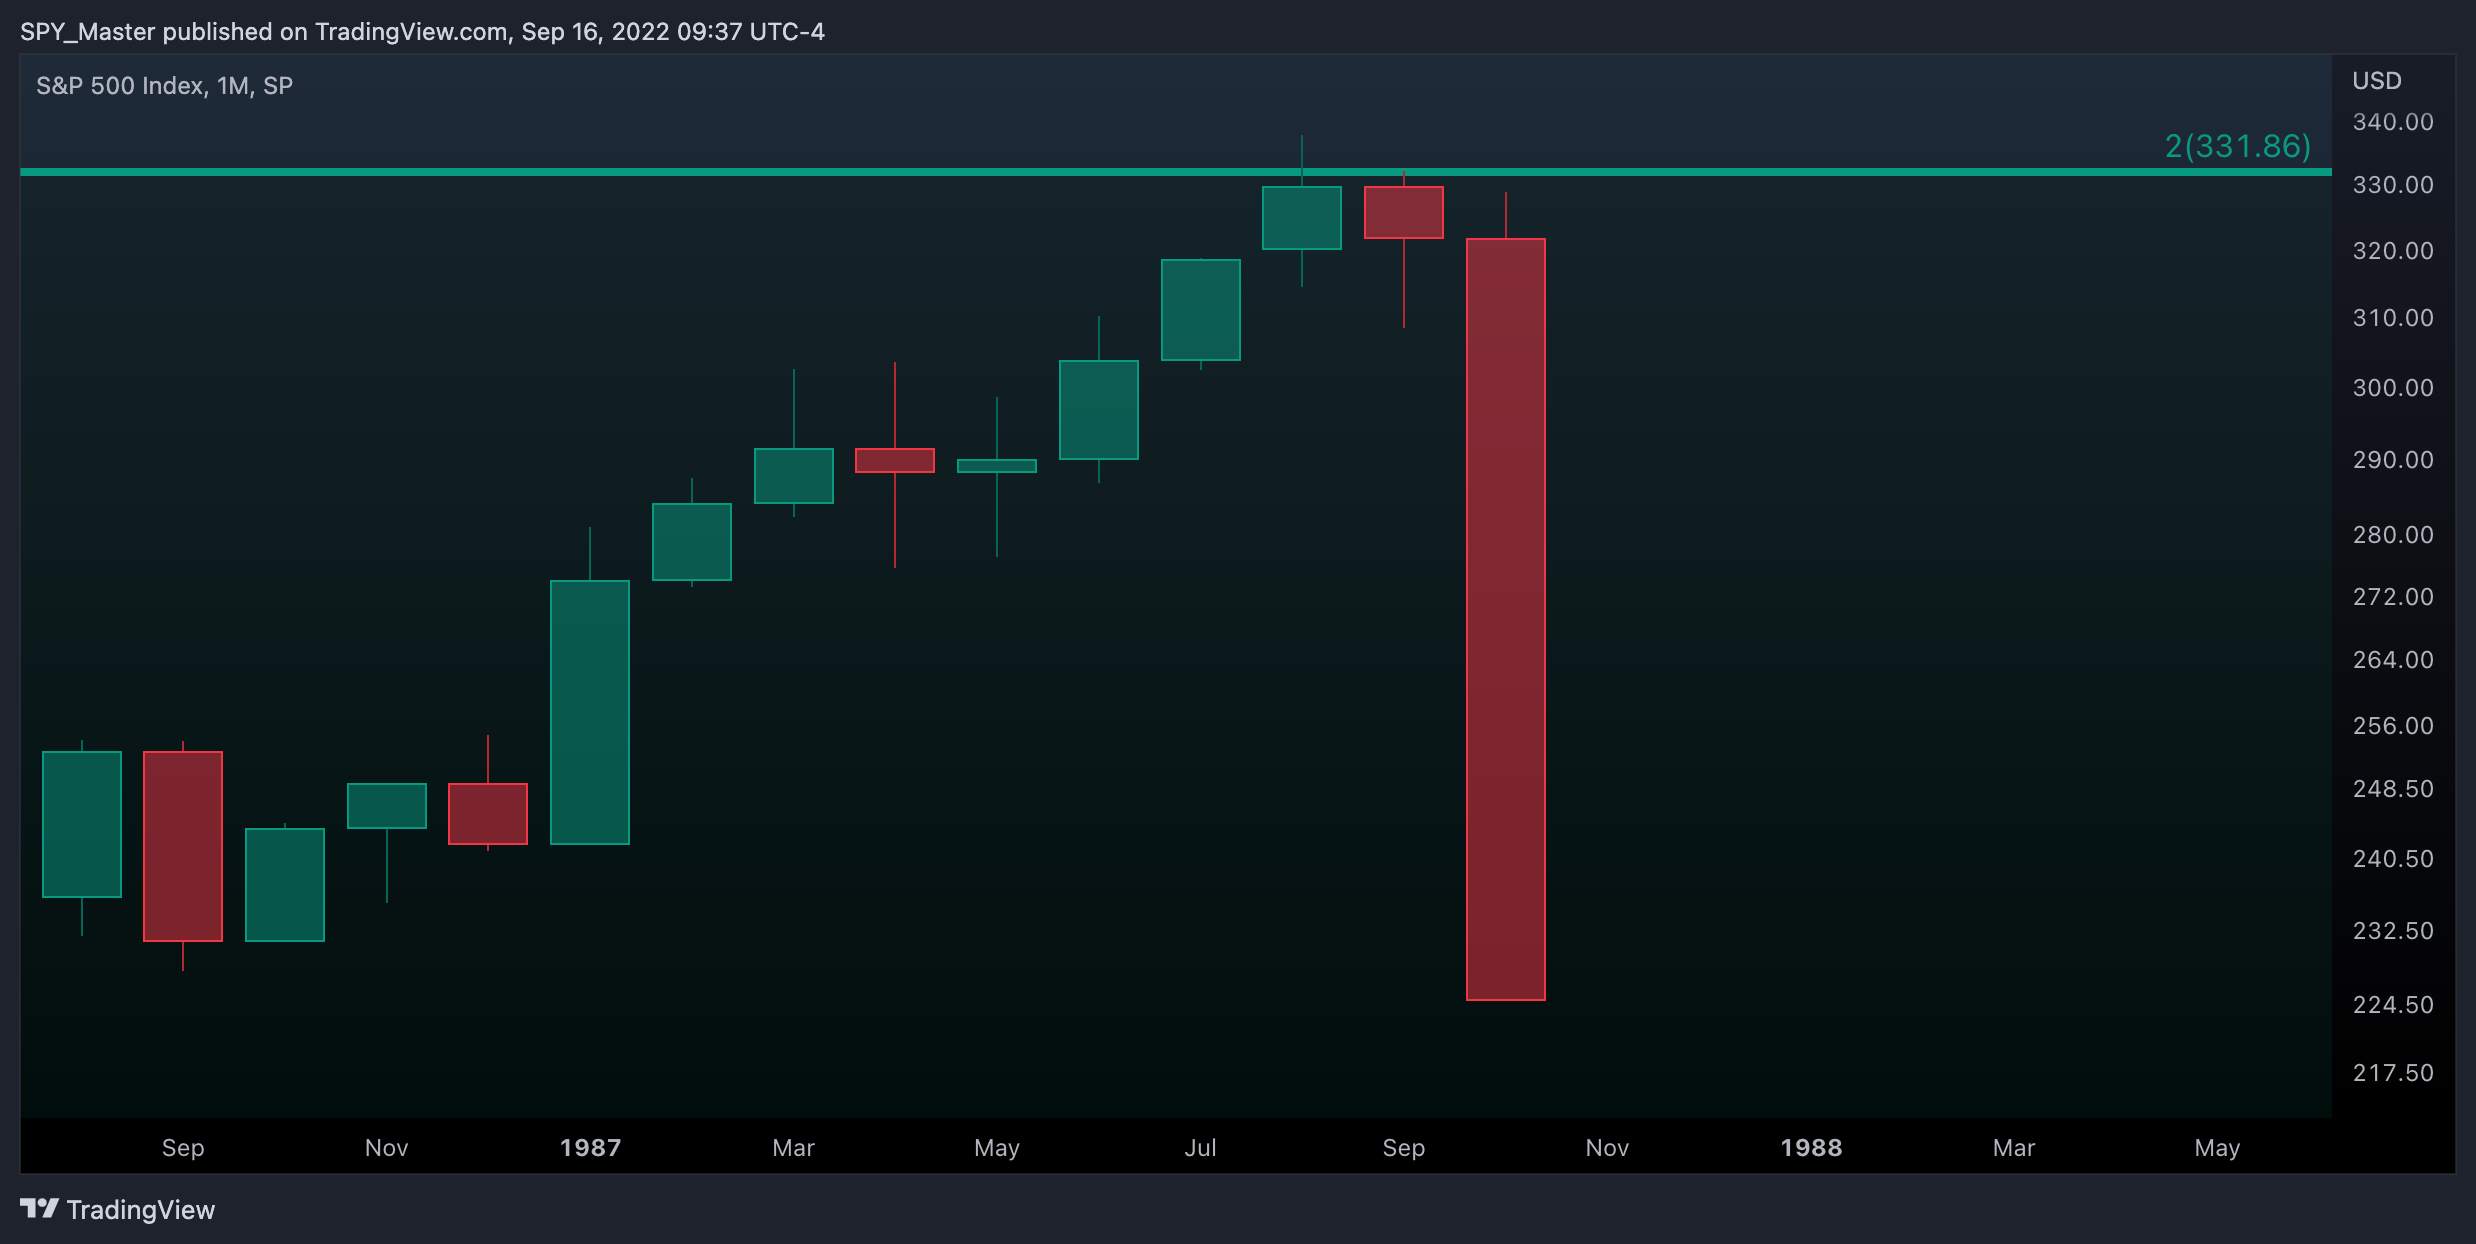Image resolution: width=2476 pixels, height=1244 pixels.
Task: Click the green June 1987 candle
Action: [x=1098, y=410]
